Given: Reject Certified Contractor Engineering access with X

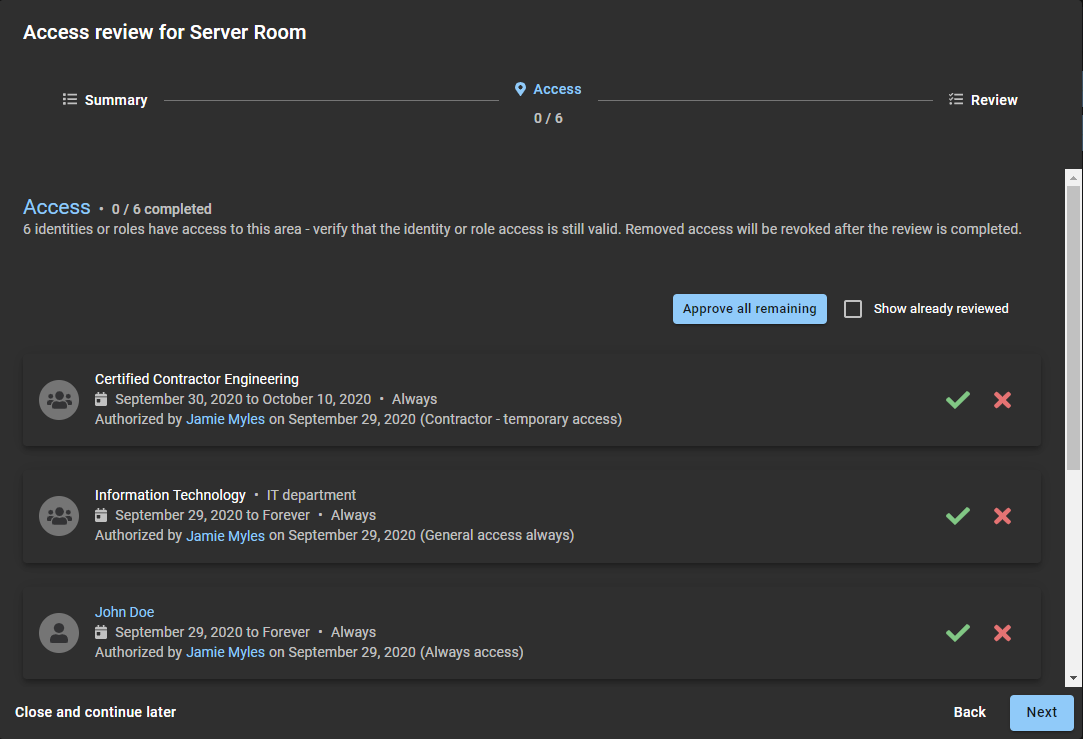Looking at the screenshot, I should click(x=1002, y=400).
